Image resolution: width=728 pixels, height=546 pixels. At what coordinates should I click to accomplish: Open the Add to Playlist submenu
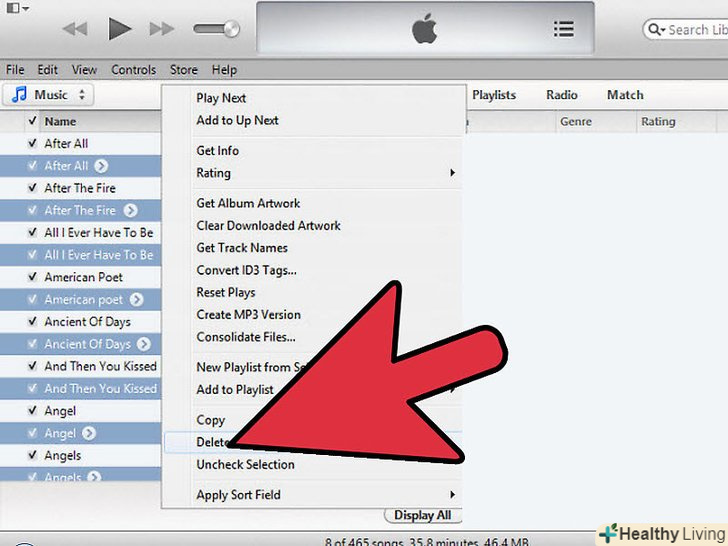pos(235,390)
